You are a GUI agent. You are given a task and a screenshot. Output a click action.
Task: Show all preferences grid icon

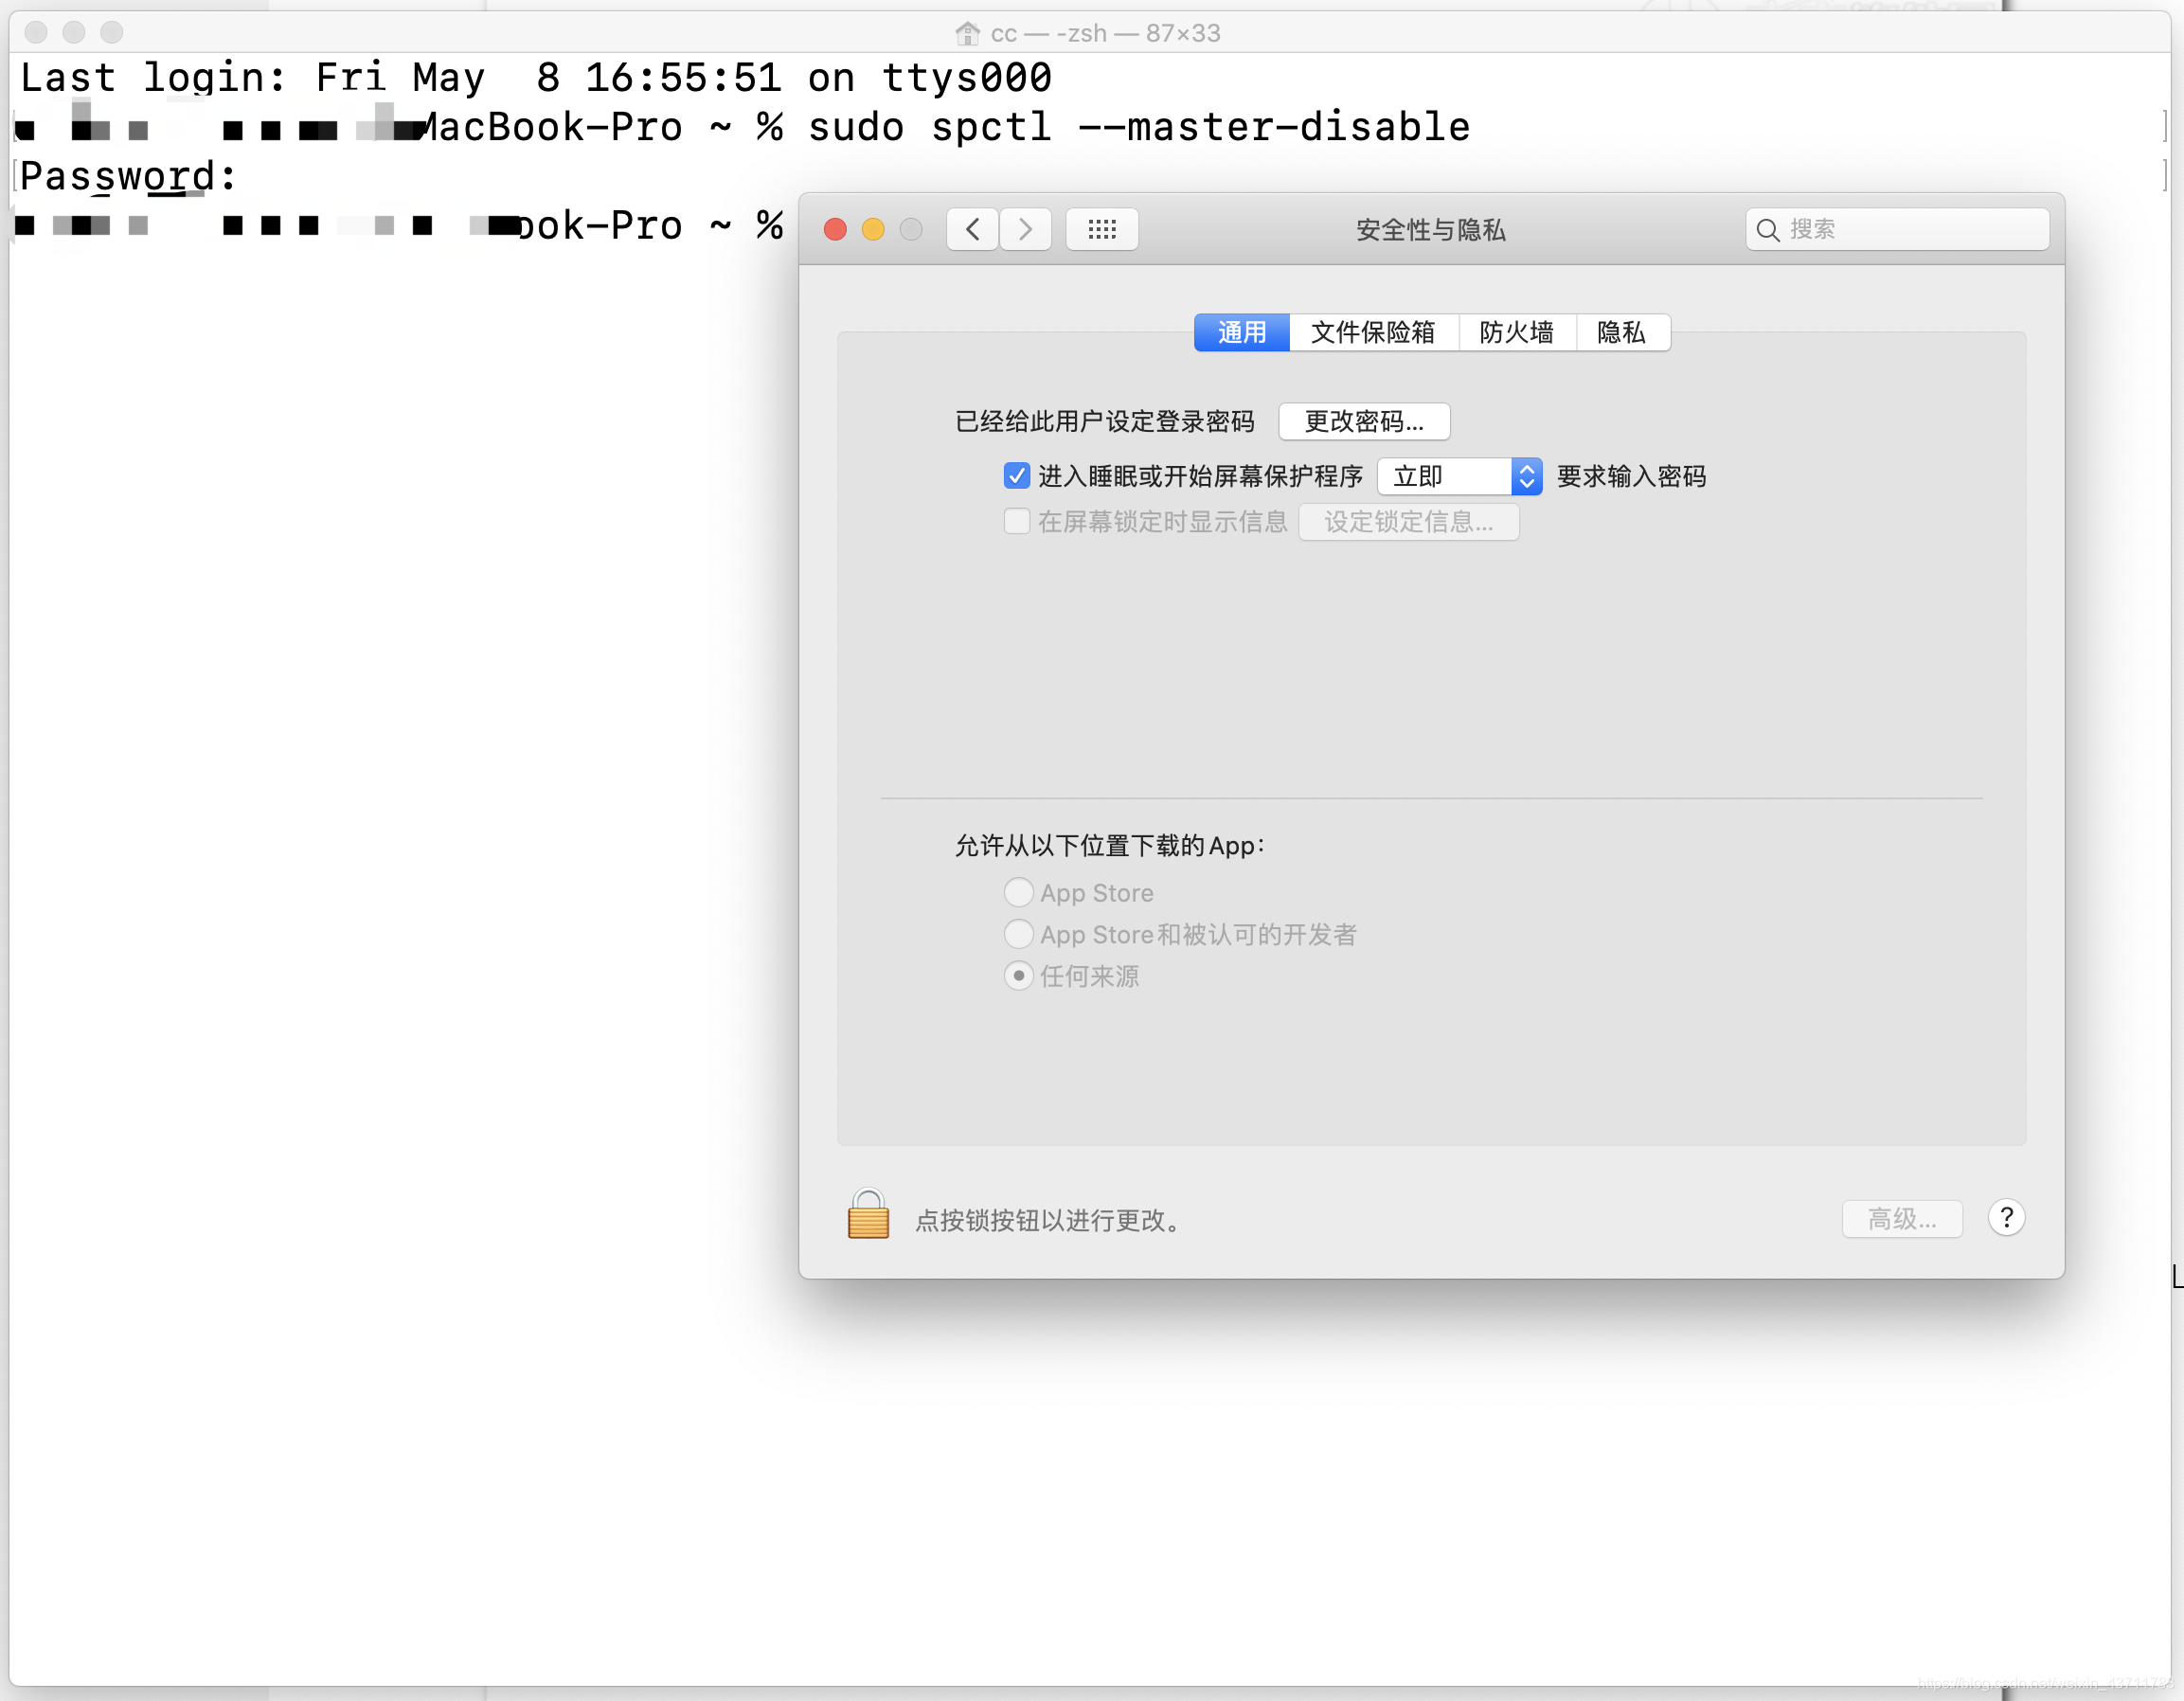tap(1101, 230)
